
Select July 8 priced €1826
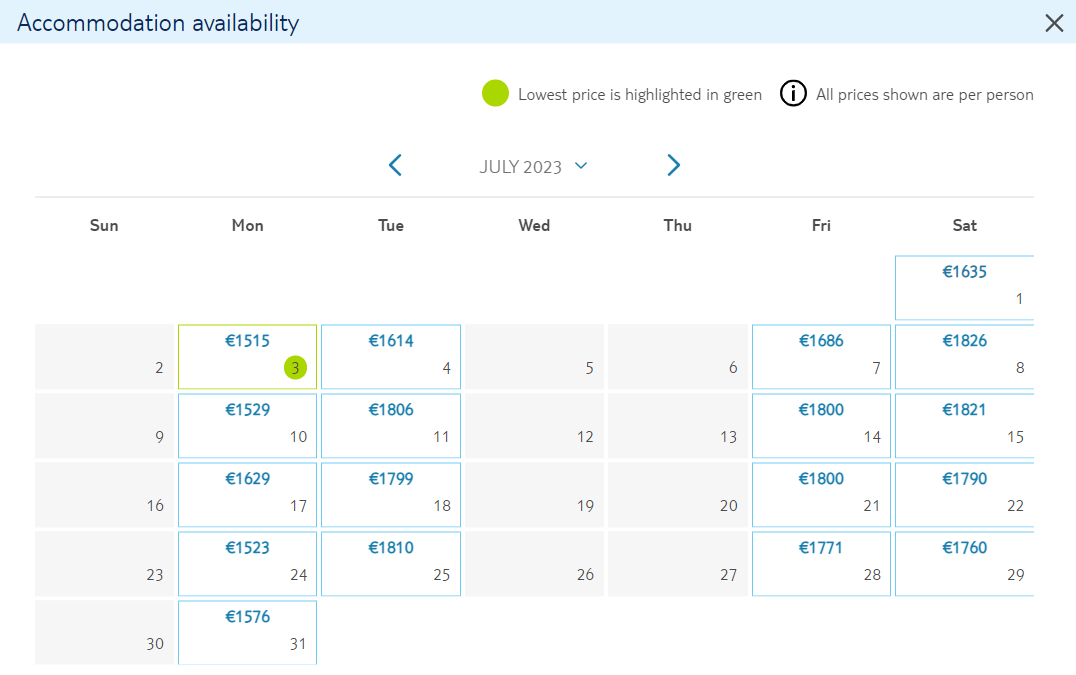pyautogui.click(x=964, y=357)
